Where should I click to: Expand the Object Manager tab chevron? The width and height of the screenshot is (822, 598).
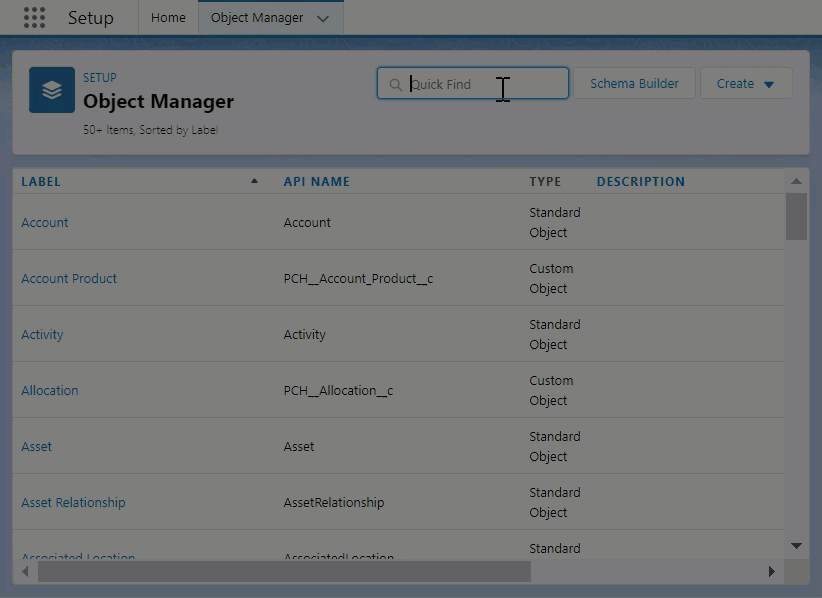click(322, 19)
